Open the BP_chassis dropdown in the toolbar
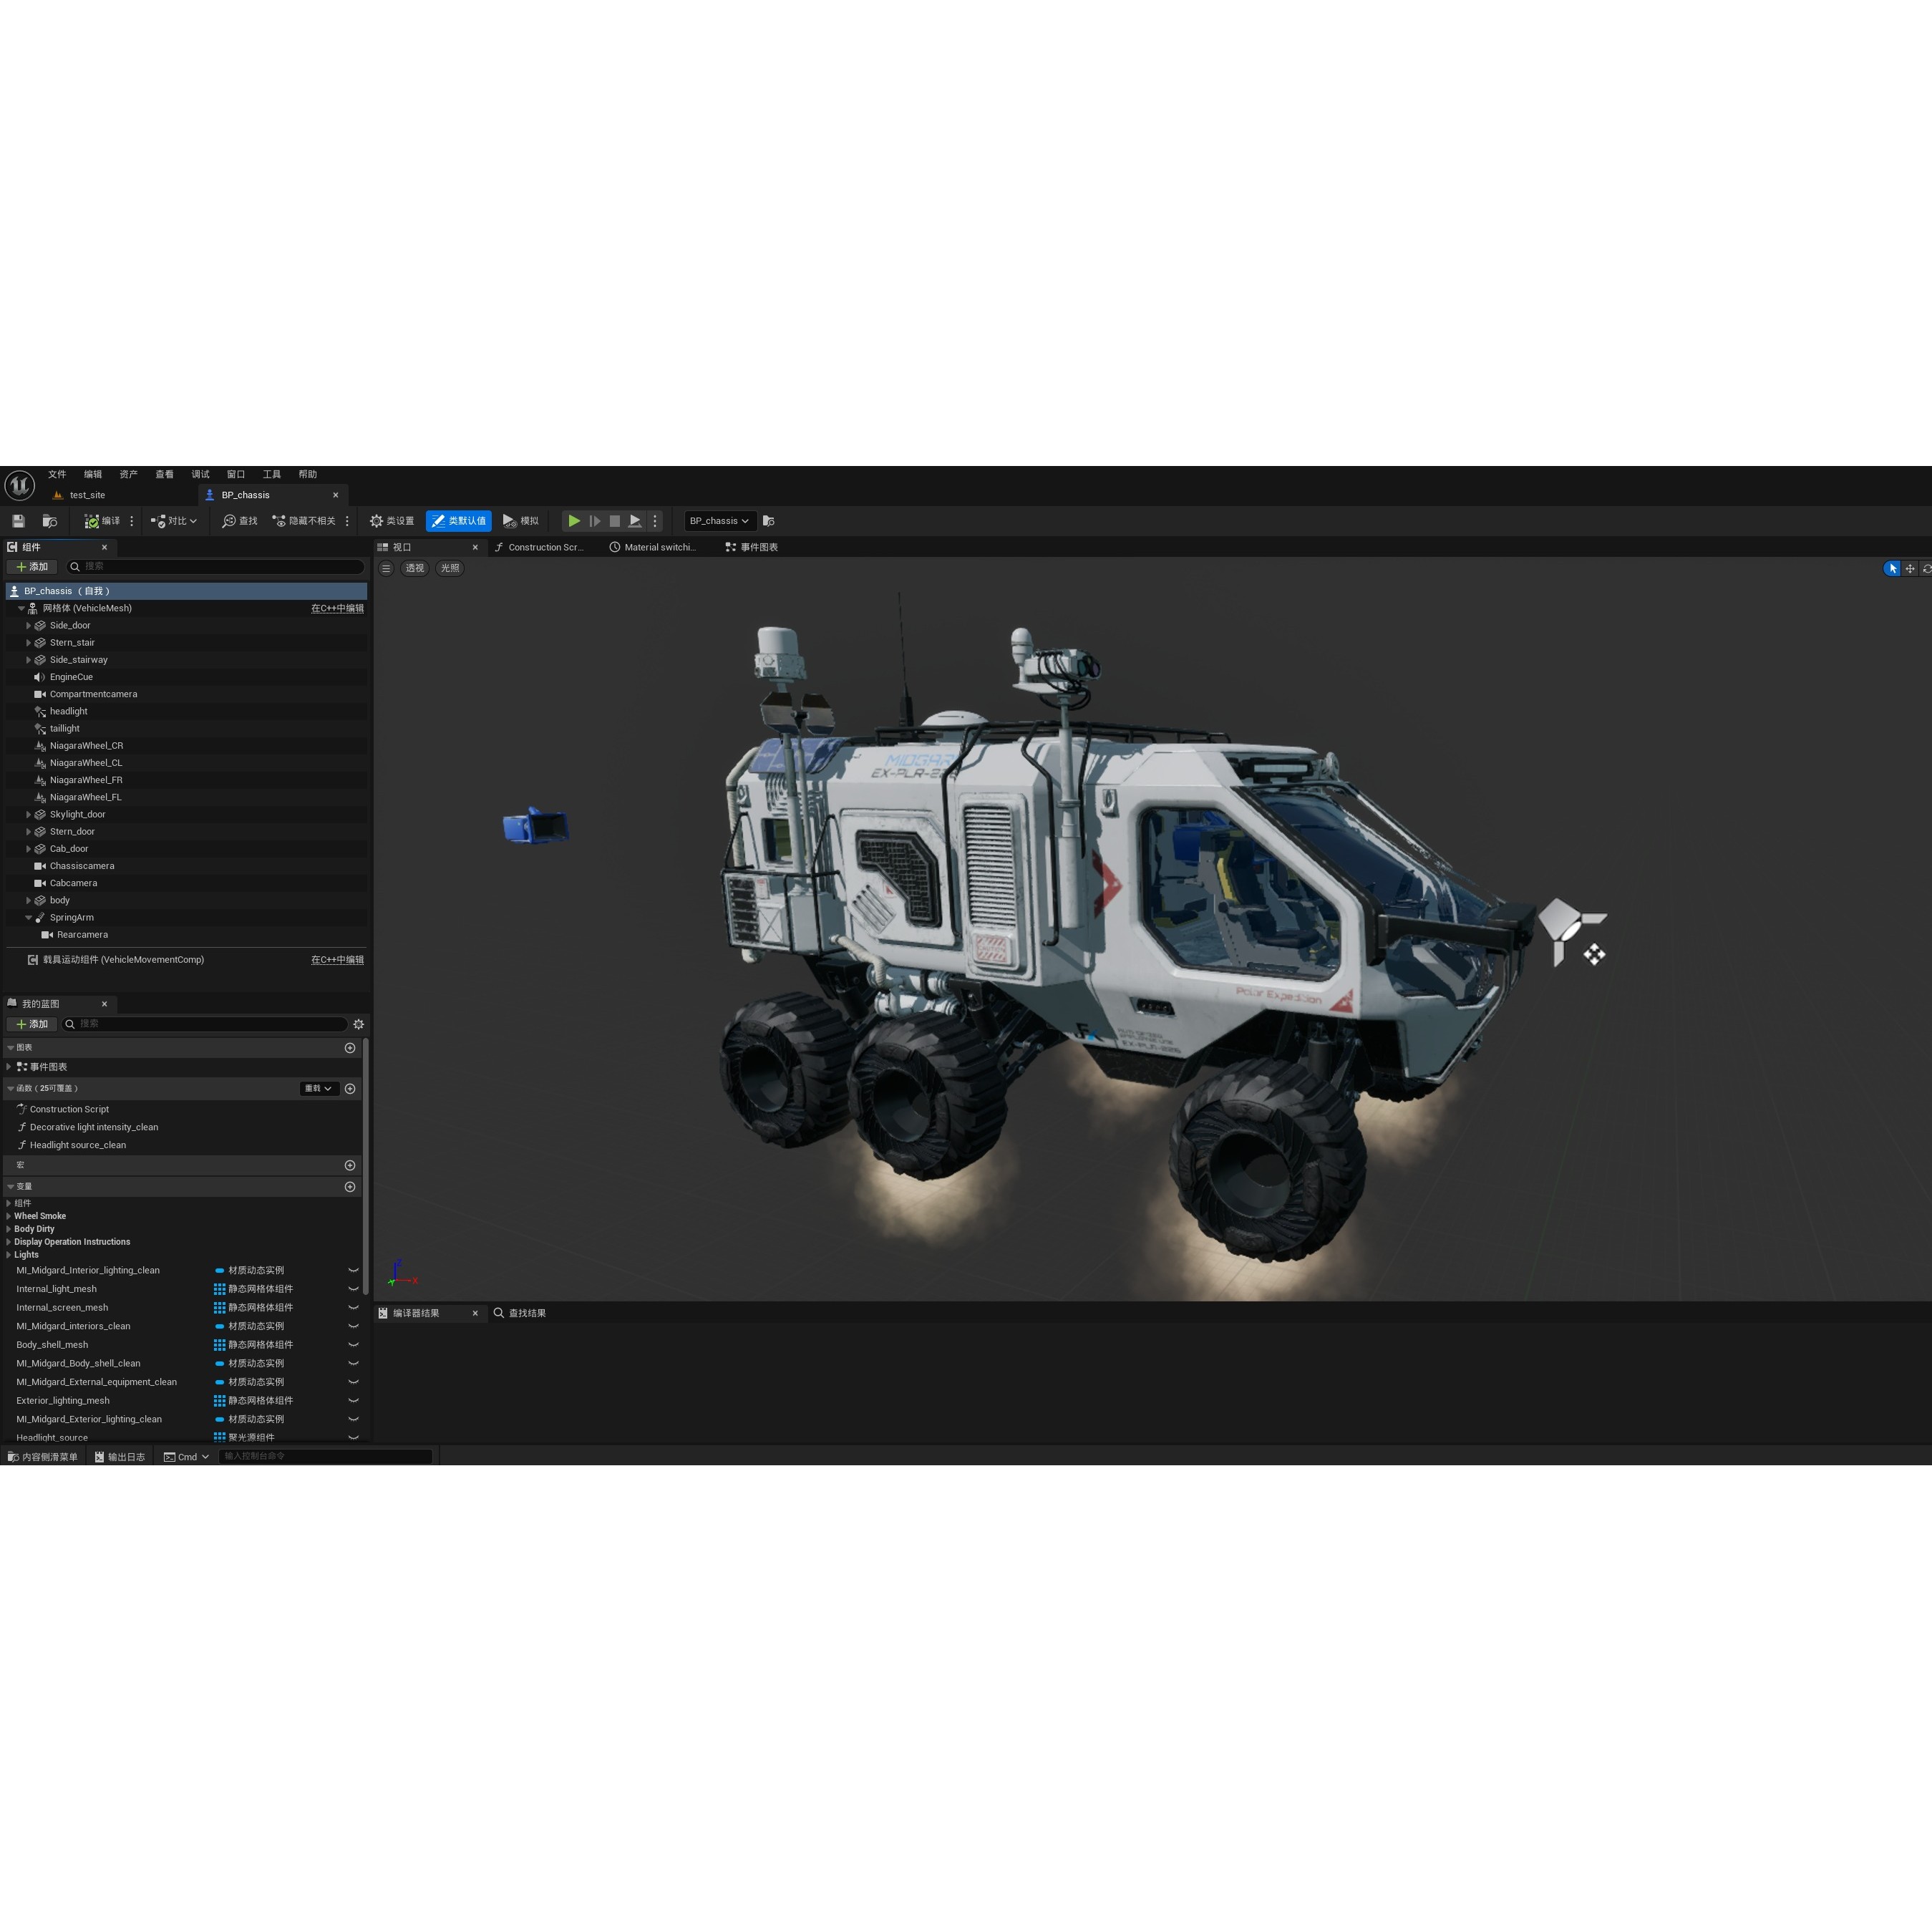 click(x=718, y=520)
